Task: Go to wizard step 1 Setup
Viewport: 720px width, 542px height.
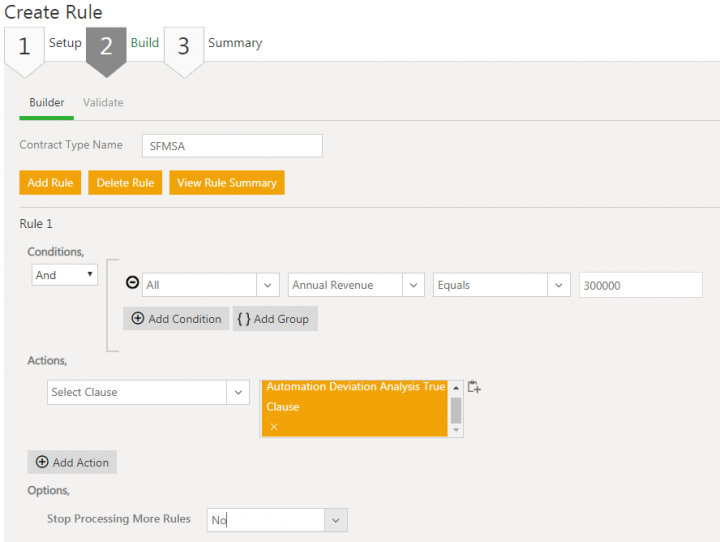Action: click(x=43, y=45)
